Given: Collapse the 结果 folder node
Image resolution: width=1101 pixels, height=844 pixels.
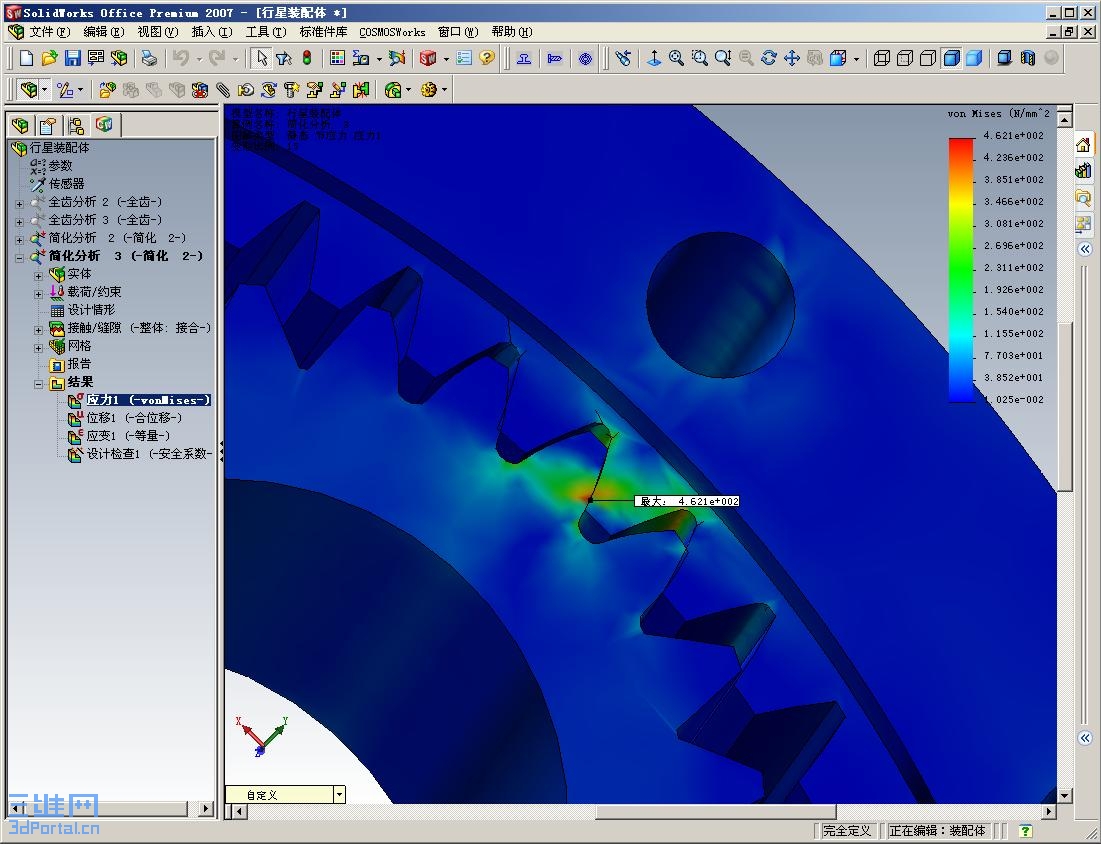Looking at the screenshot, I should click(39, 384).
